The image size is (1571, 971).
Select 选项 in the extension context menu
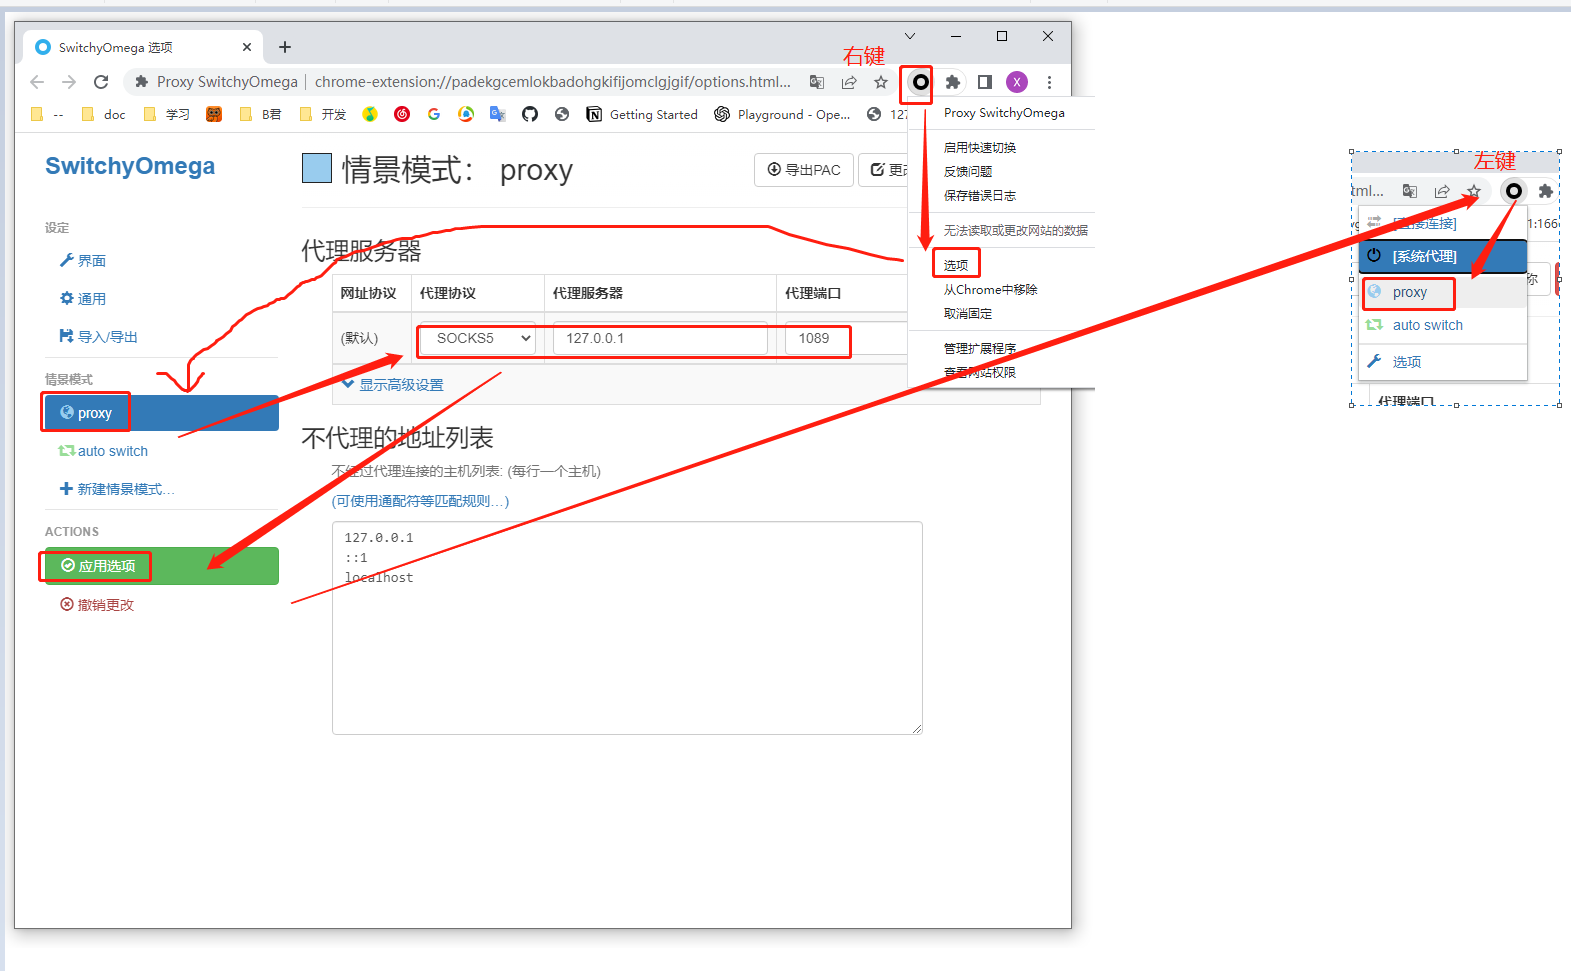click(x=956, y=265)
